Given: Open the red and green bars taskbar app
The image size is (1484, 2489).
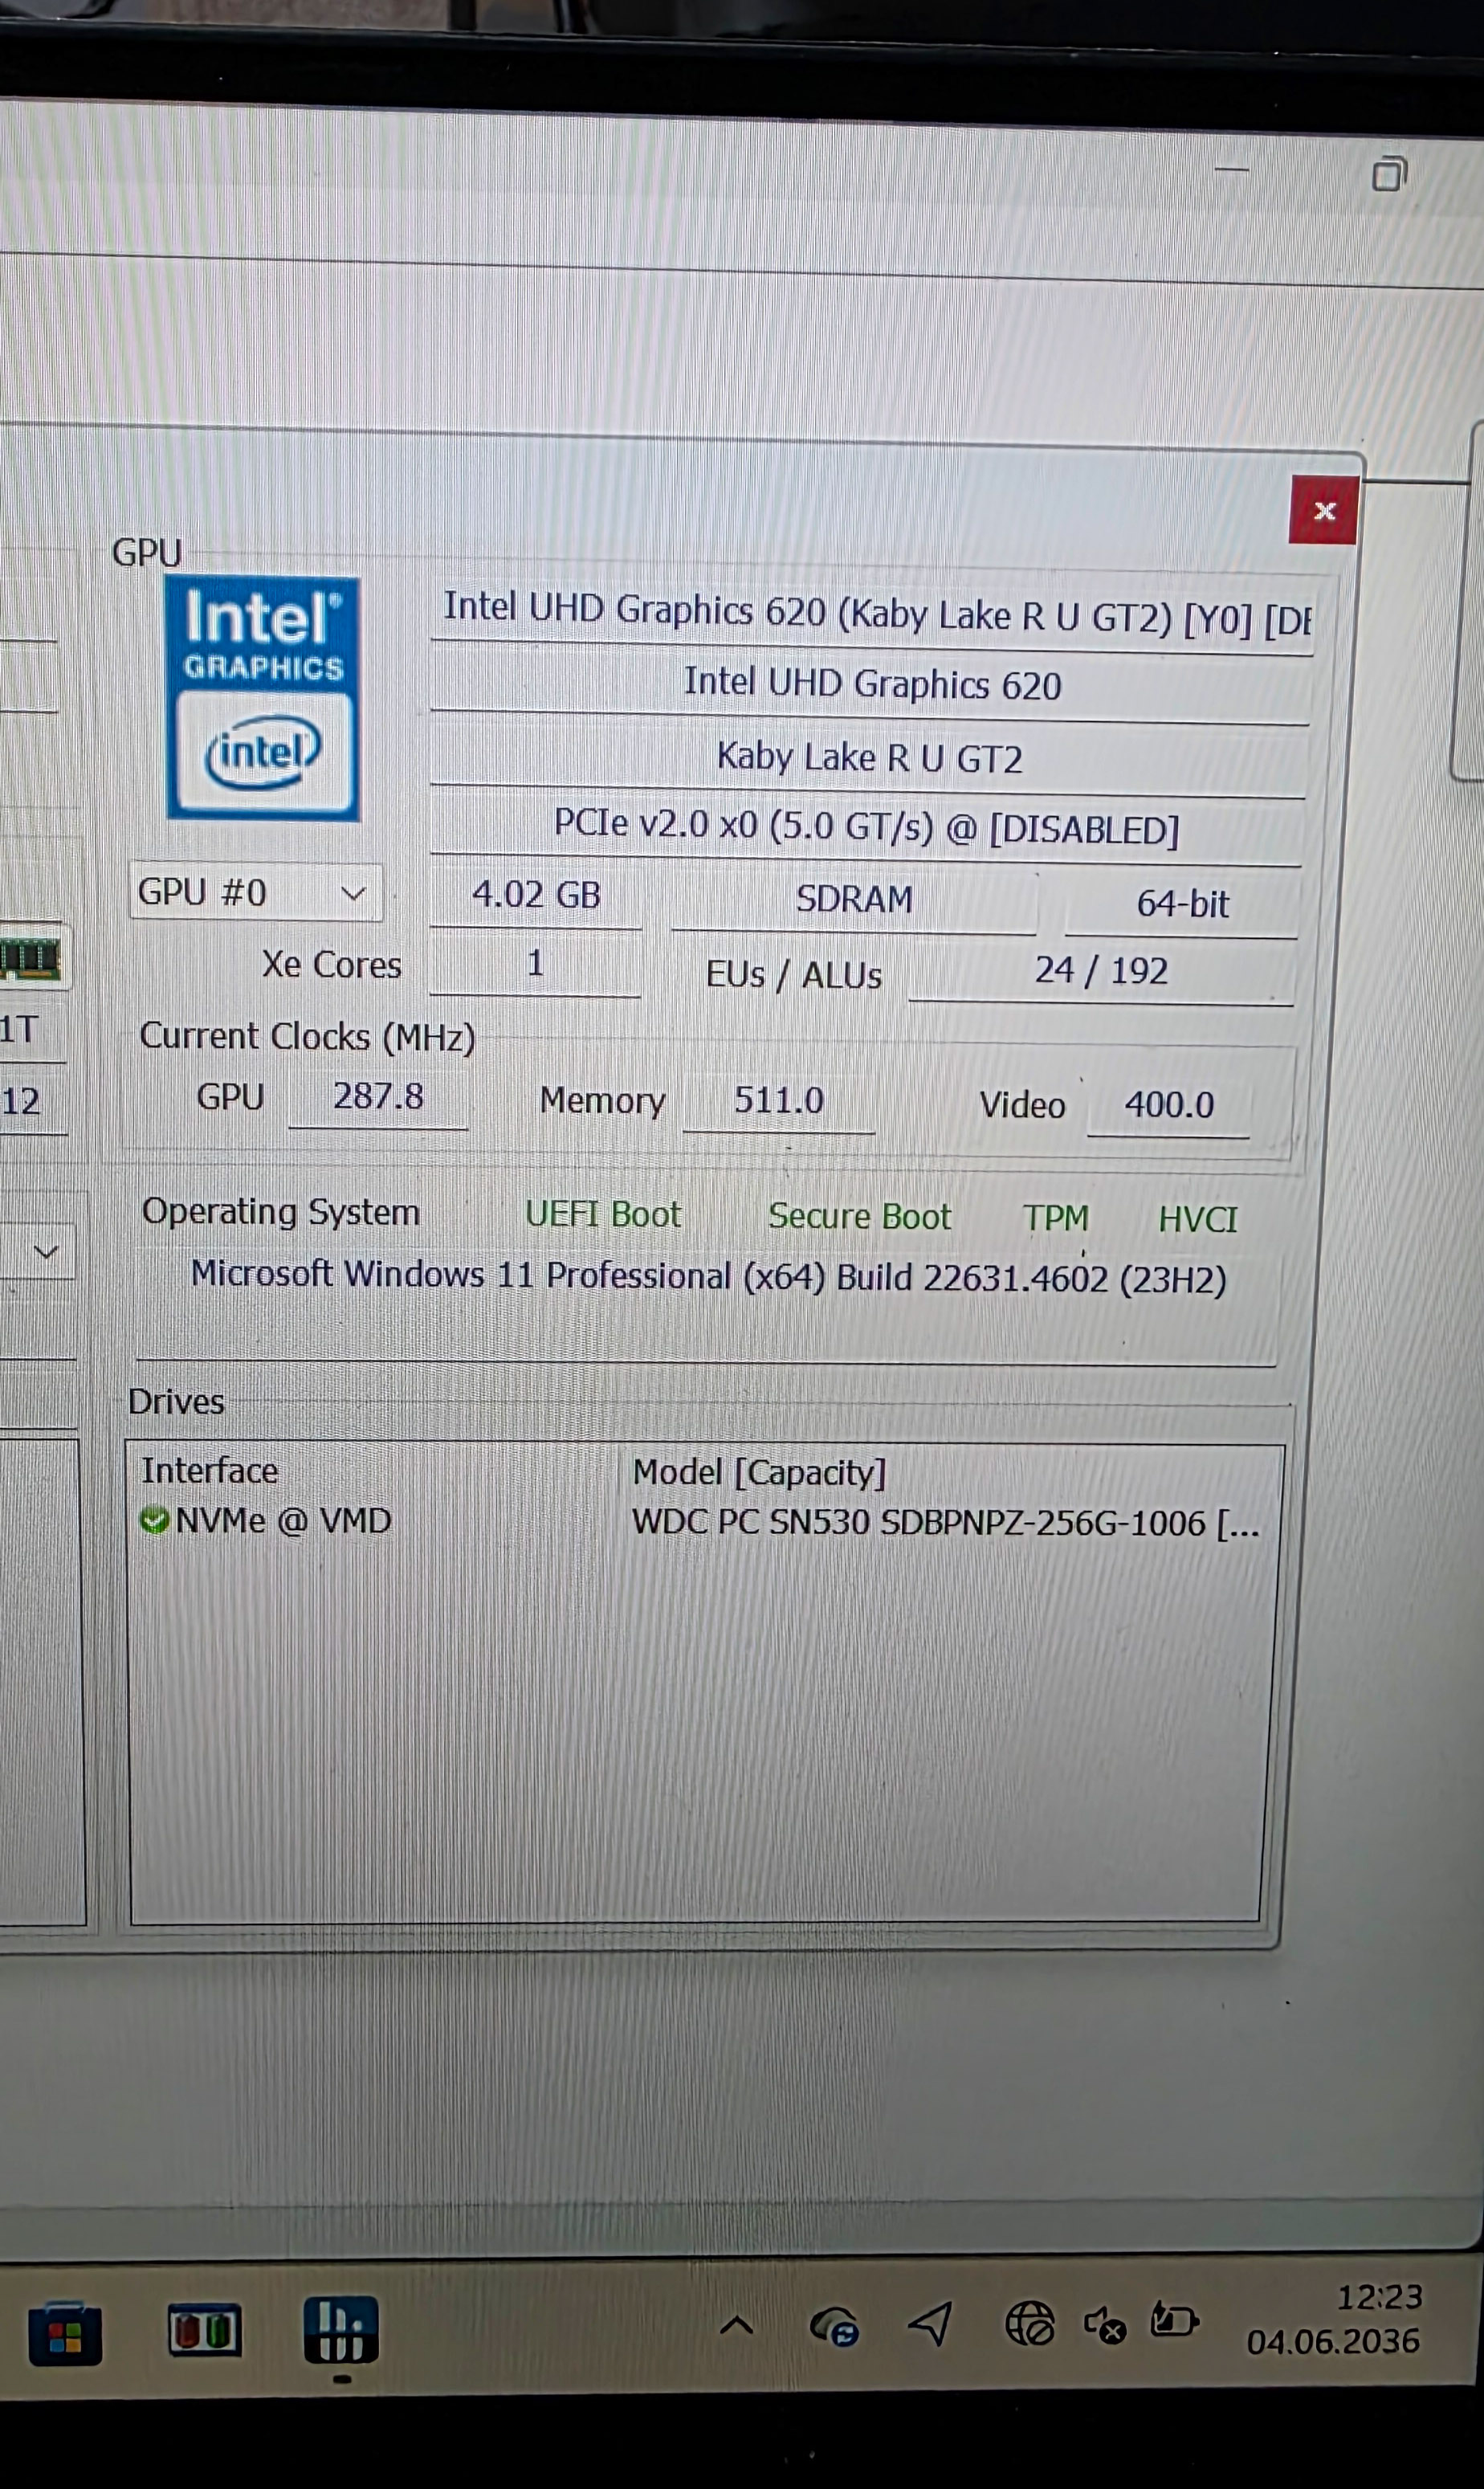Looking at the screenshot, I should pos(204,2331).
